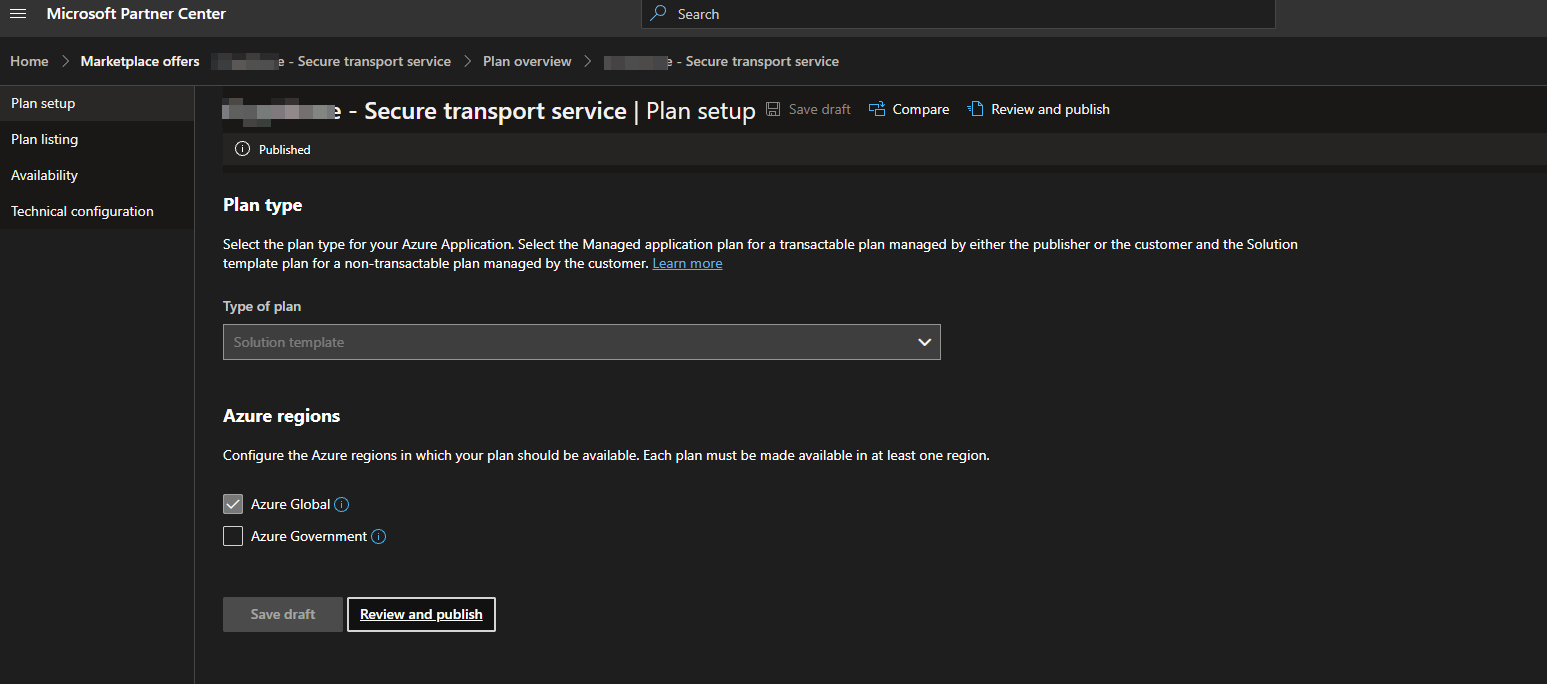This screenshot has height=684, width=1547.
Task: Show info tooltip for Azure Global
Action: (x=342, y=505)
